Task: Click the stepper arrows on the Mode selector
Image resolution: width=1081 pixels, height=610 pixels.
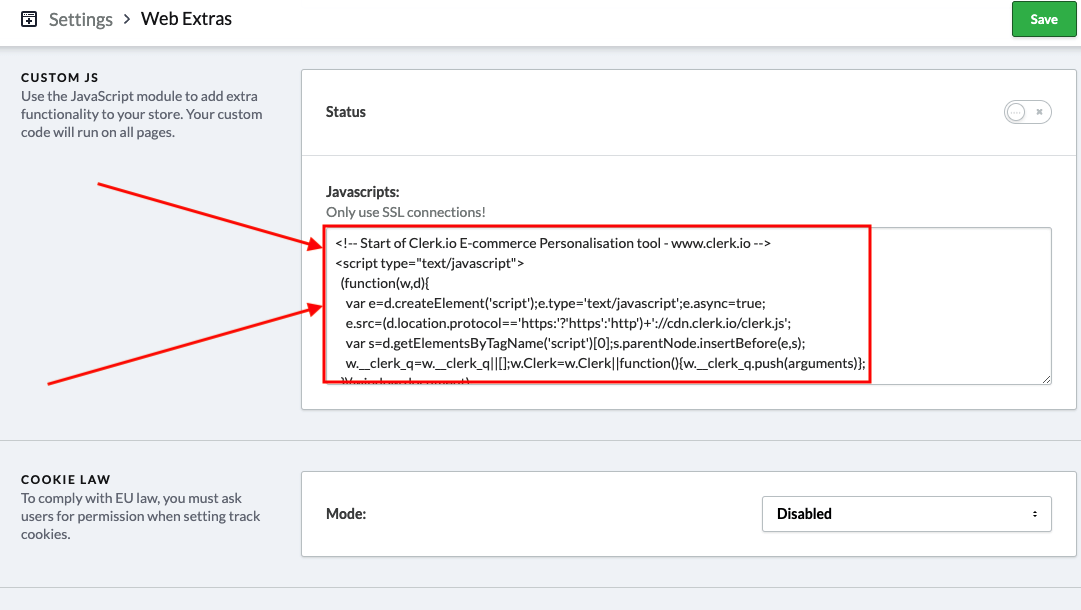Action: point(1038,514)
